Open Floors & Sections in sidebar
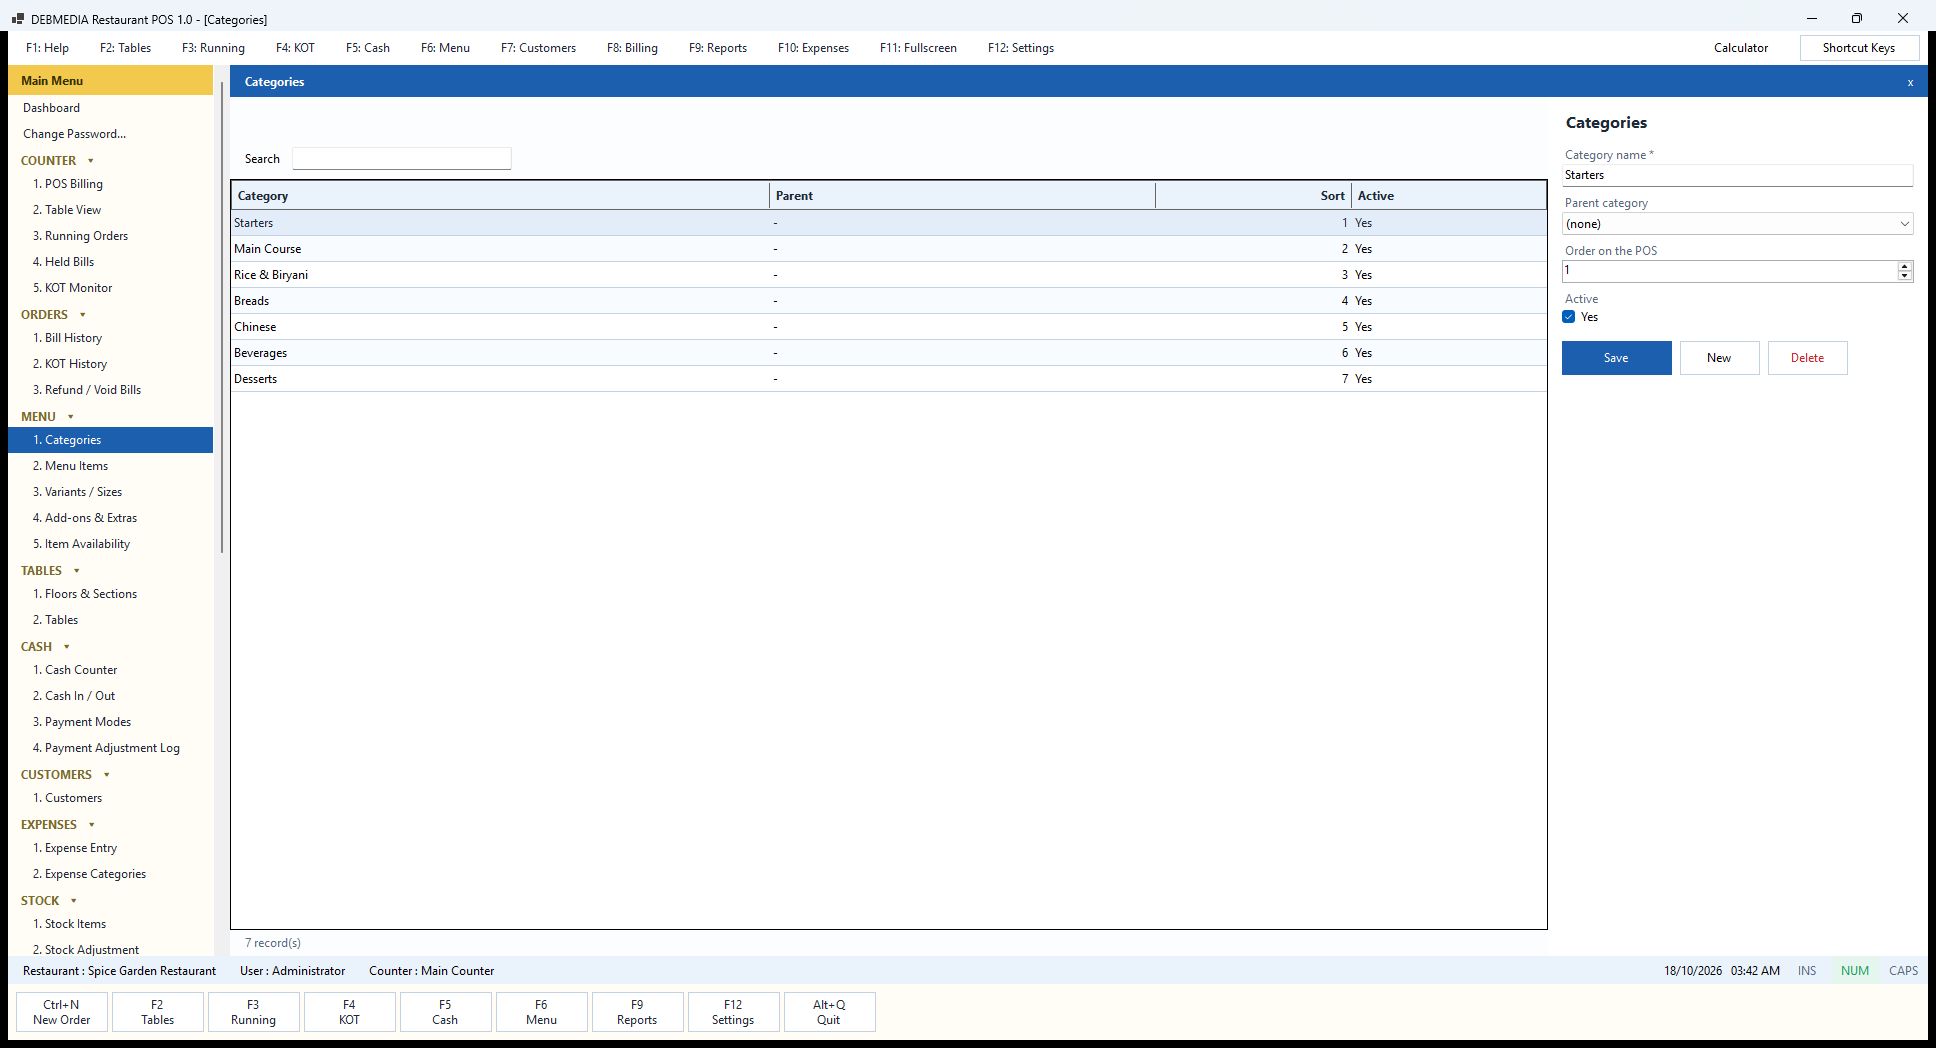The image size is (1936, 1048). point(110,594)
